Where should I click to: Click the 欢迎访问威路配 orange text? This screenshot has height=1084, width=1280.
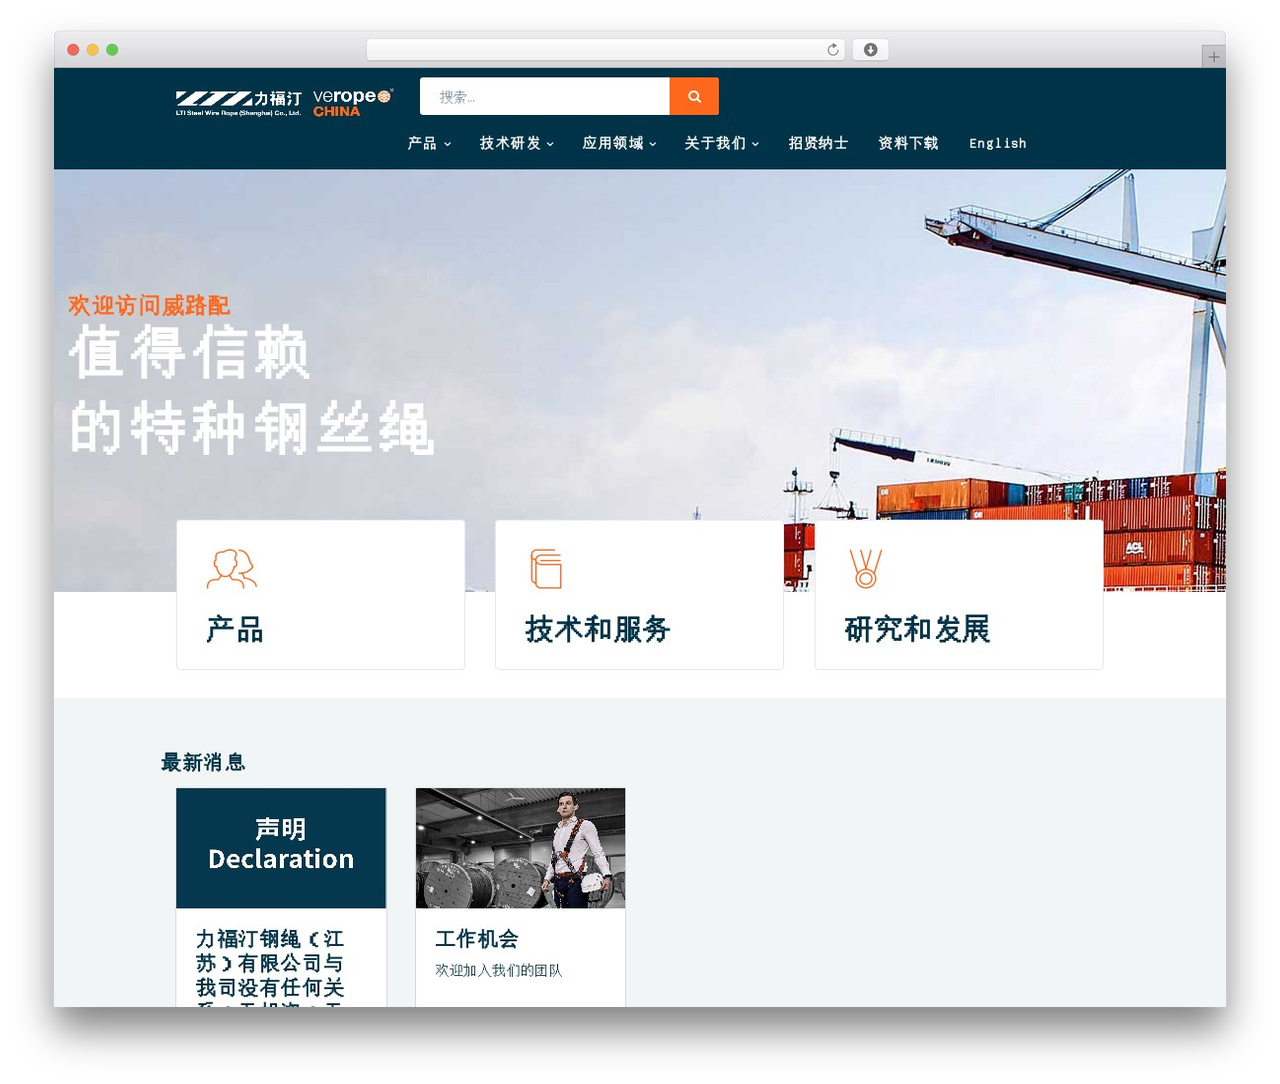(149, 305)
